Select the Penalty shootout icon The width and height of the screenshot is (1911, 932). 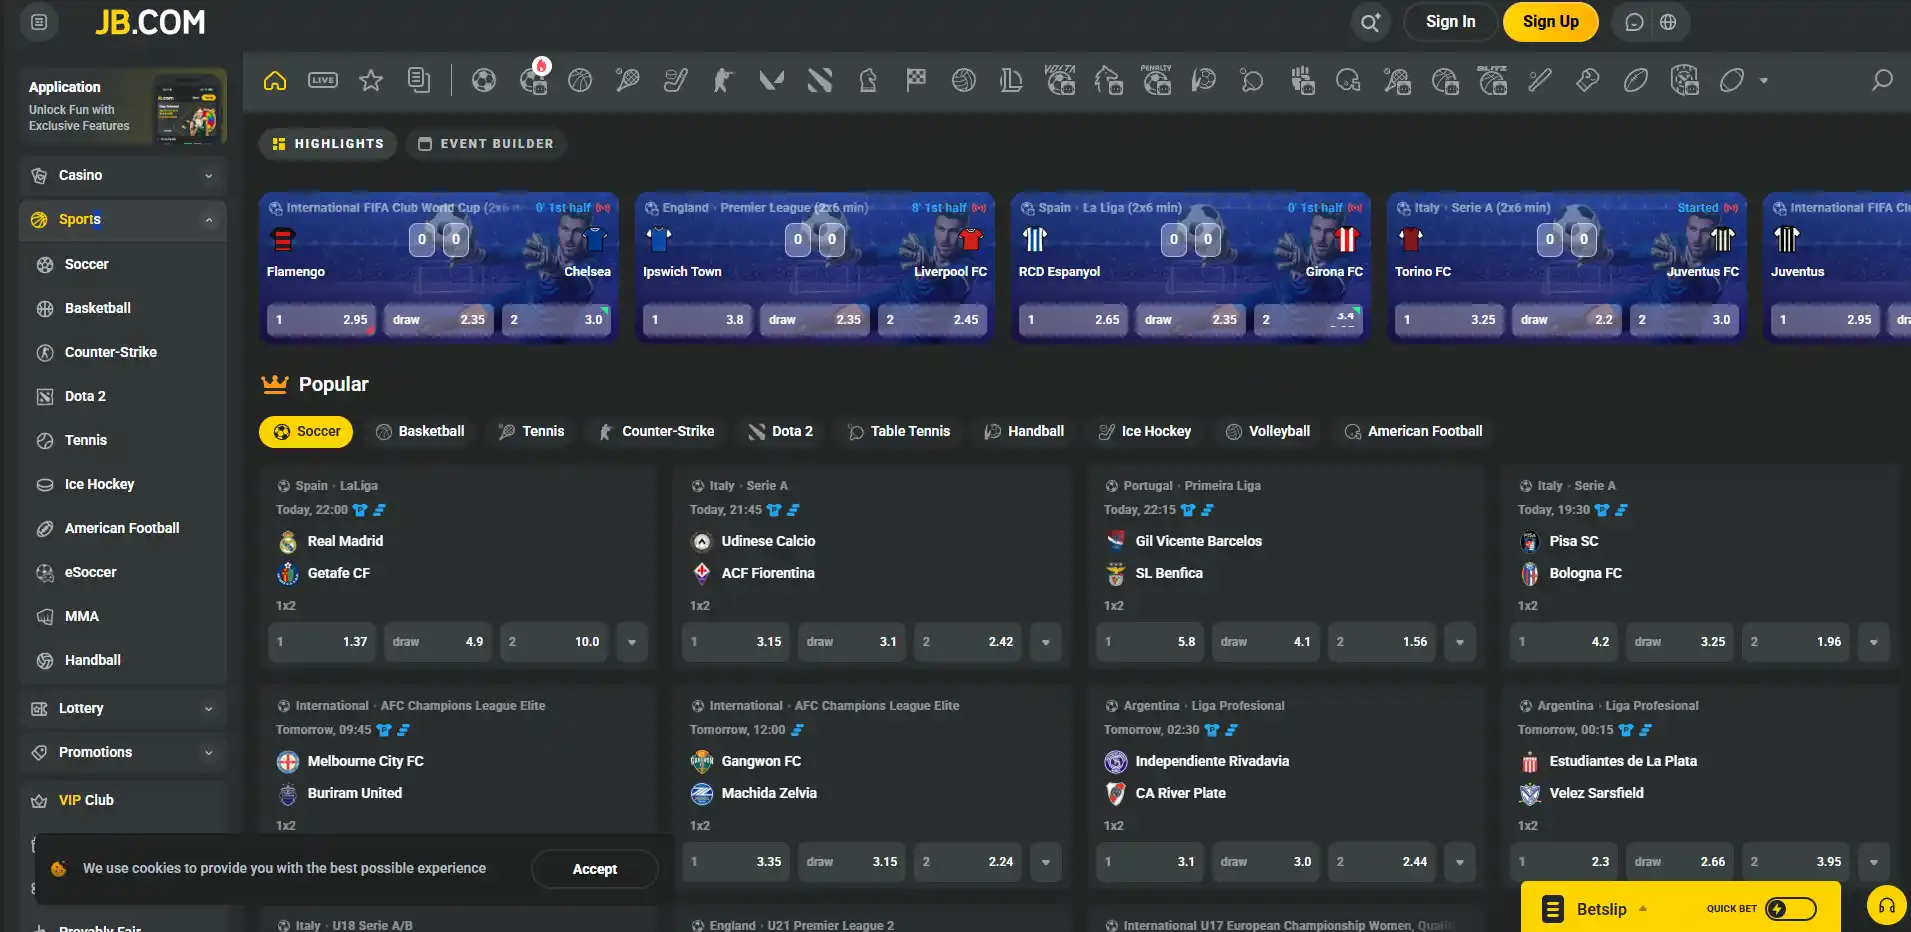click(x=1156, y=80)
